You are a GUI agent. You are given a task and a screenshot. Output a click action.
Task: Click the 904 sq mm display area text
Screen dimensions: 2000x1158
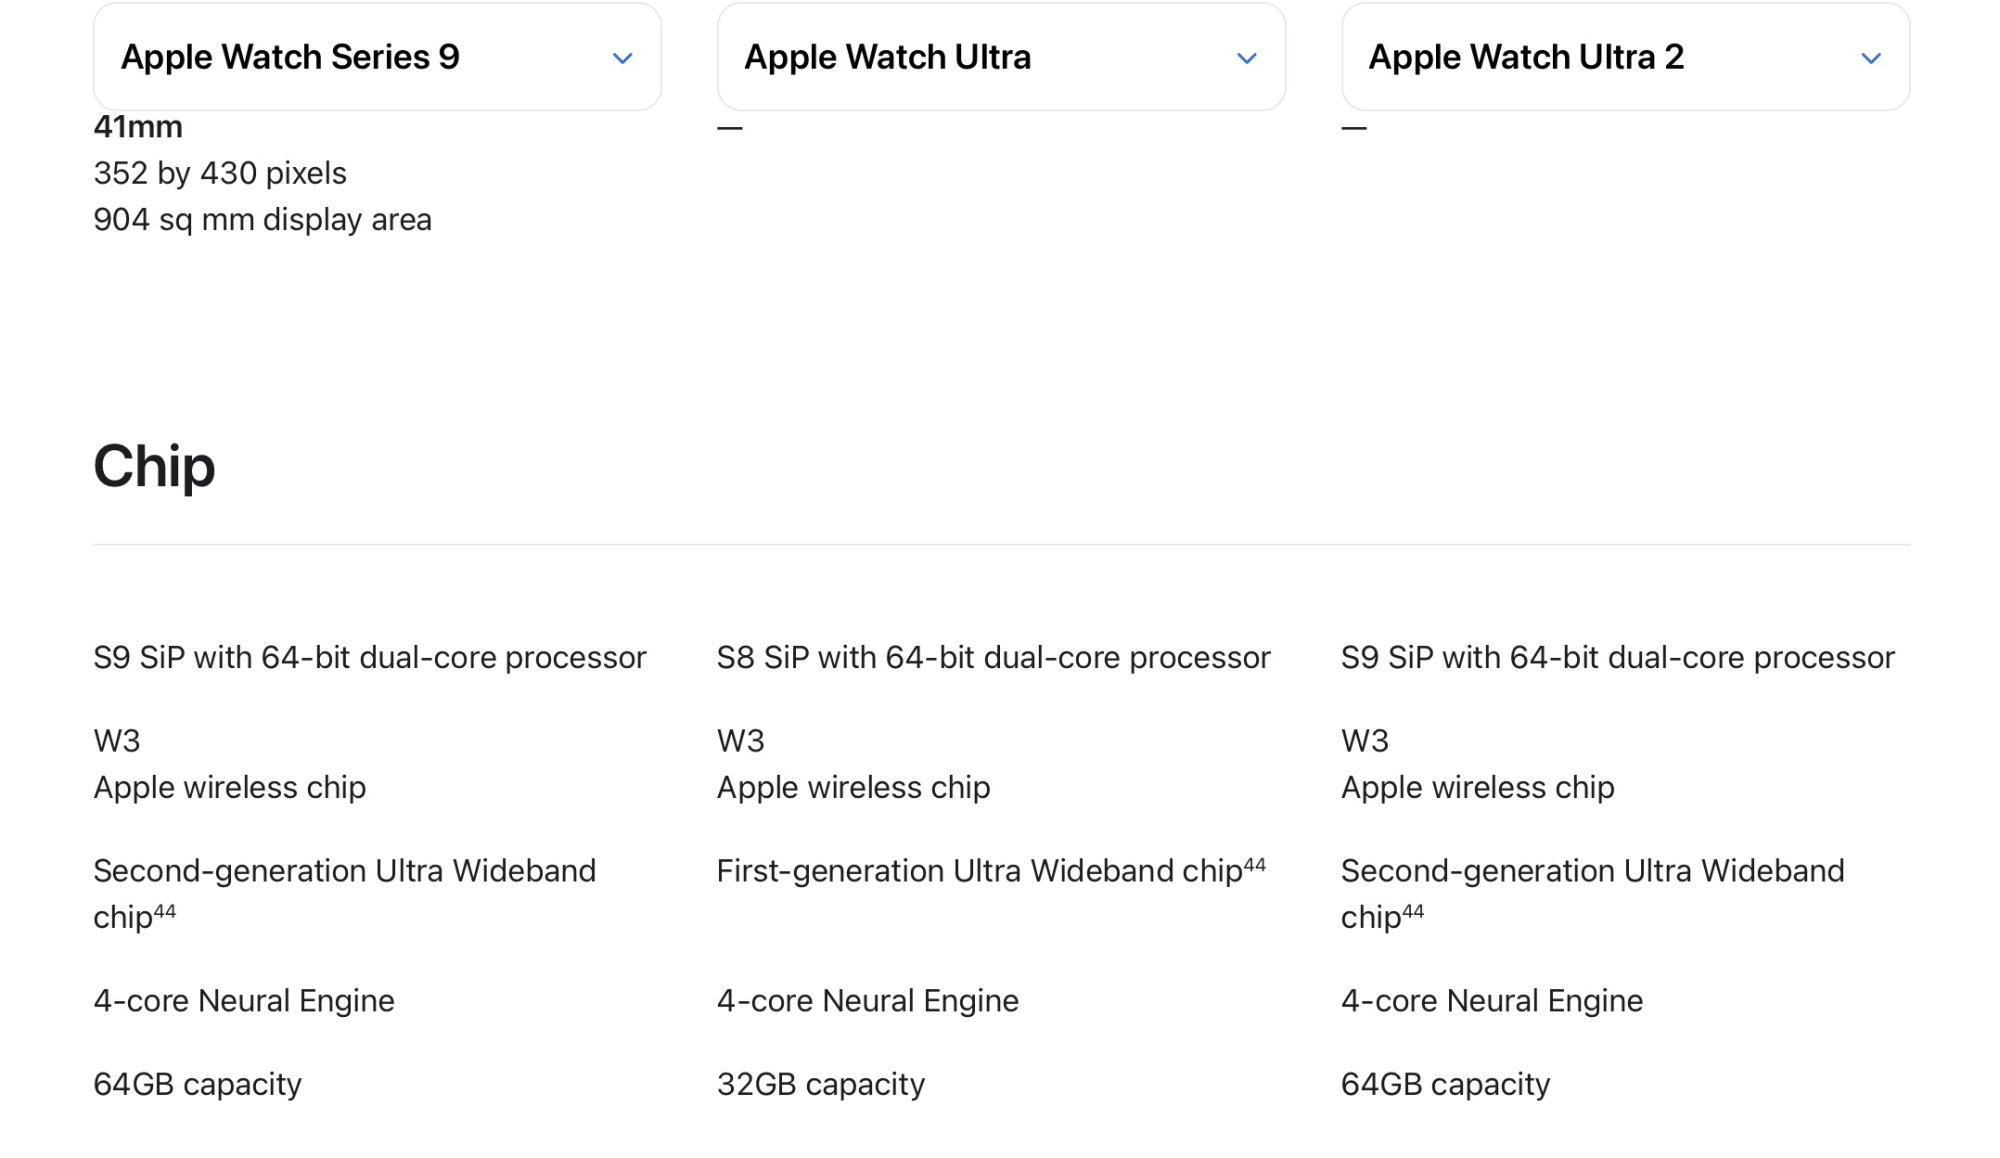pyautogui.click(x=262, y=220)
